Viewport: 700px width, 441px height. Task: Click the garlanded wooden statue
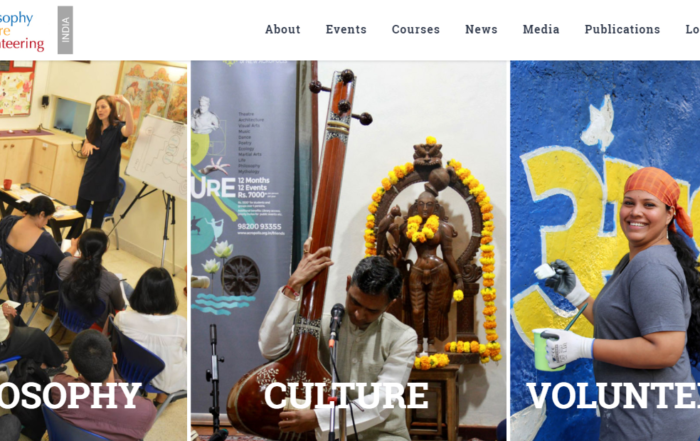(x=431, y=250)
